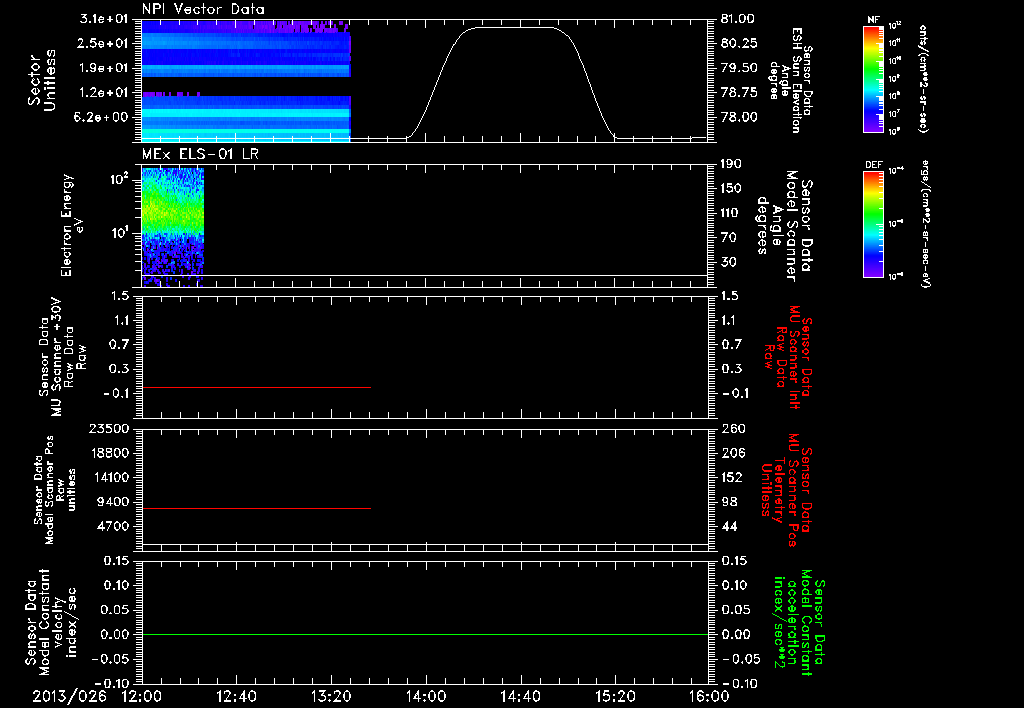Click the 78.75 sun elevation tick value

tap(739, 93)
